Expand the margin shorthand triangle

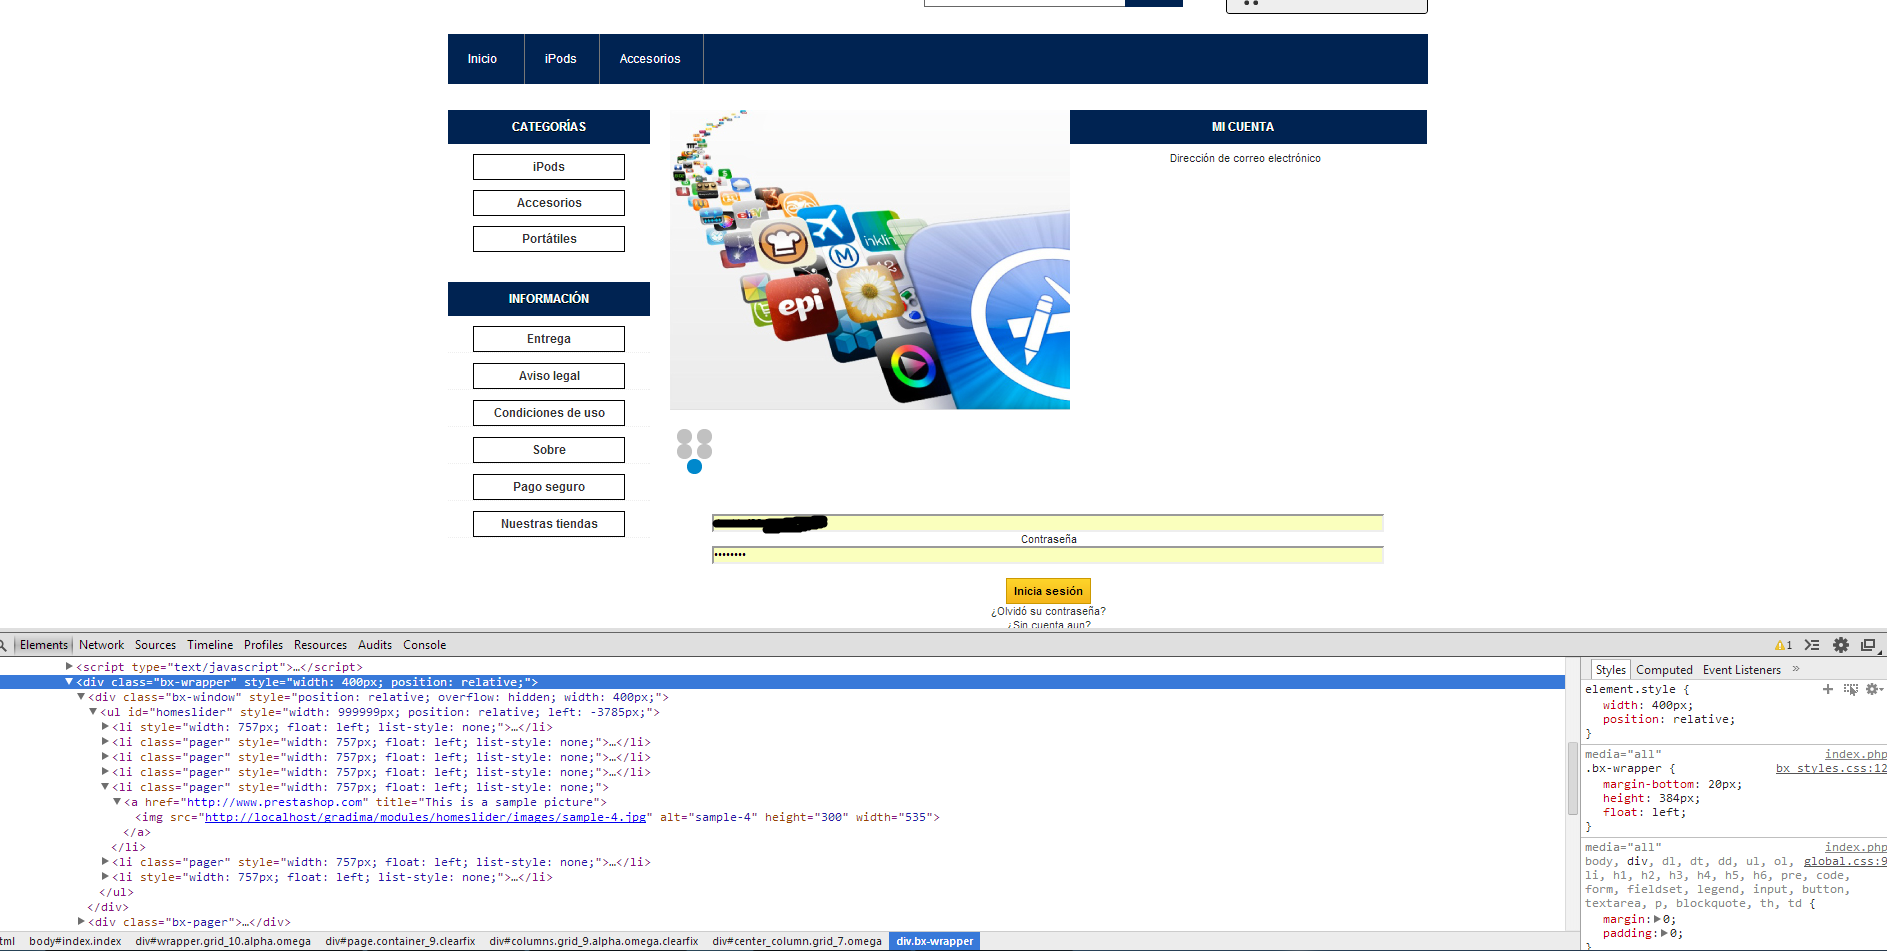(1657, 919)
